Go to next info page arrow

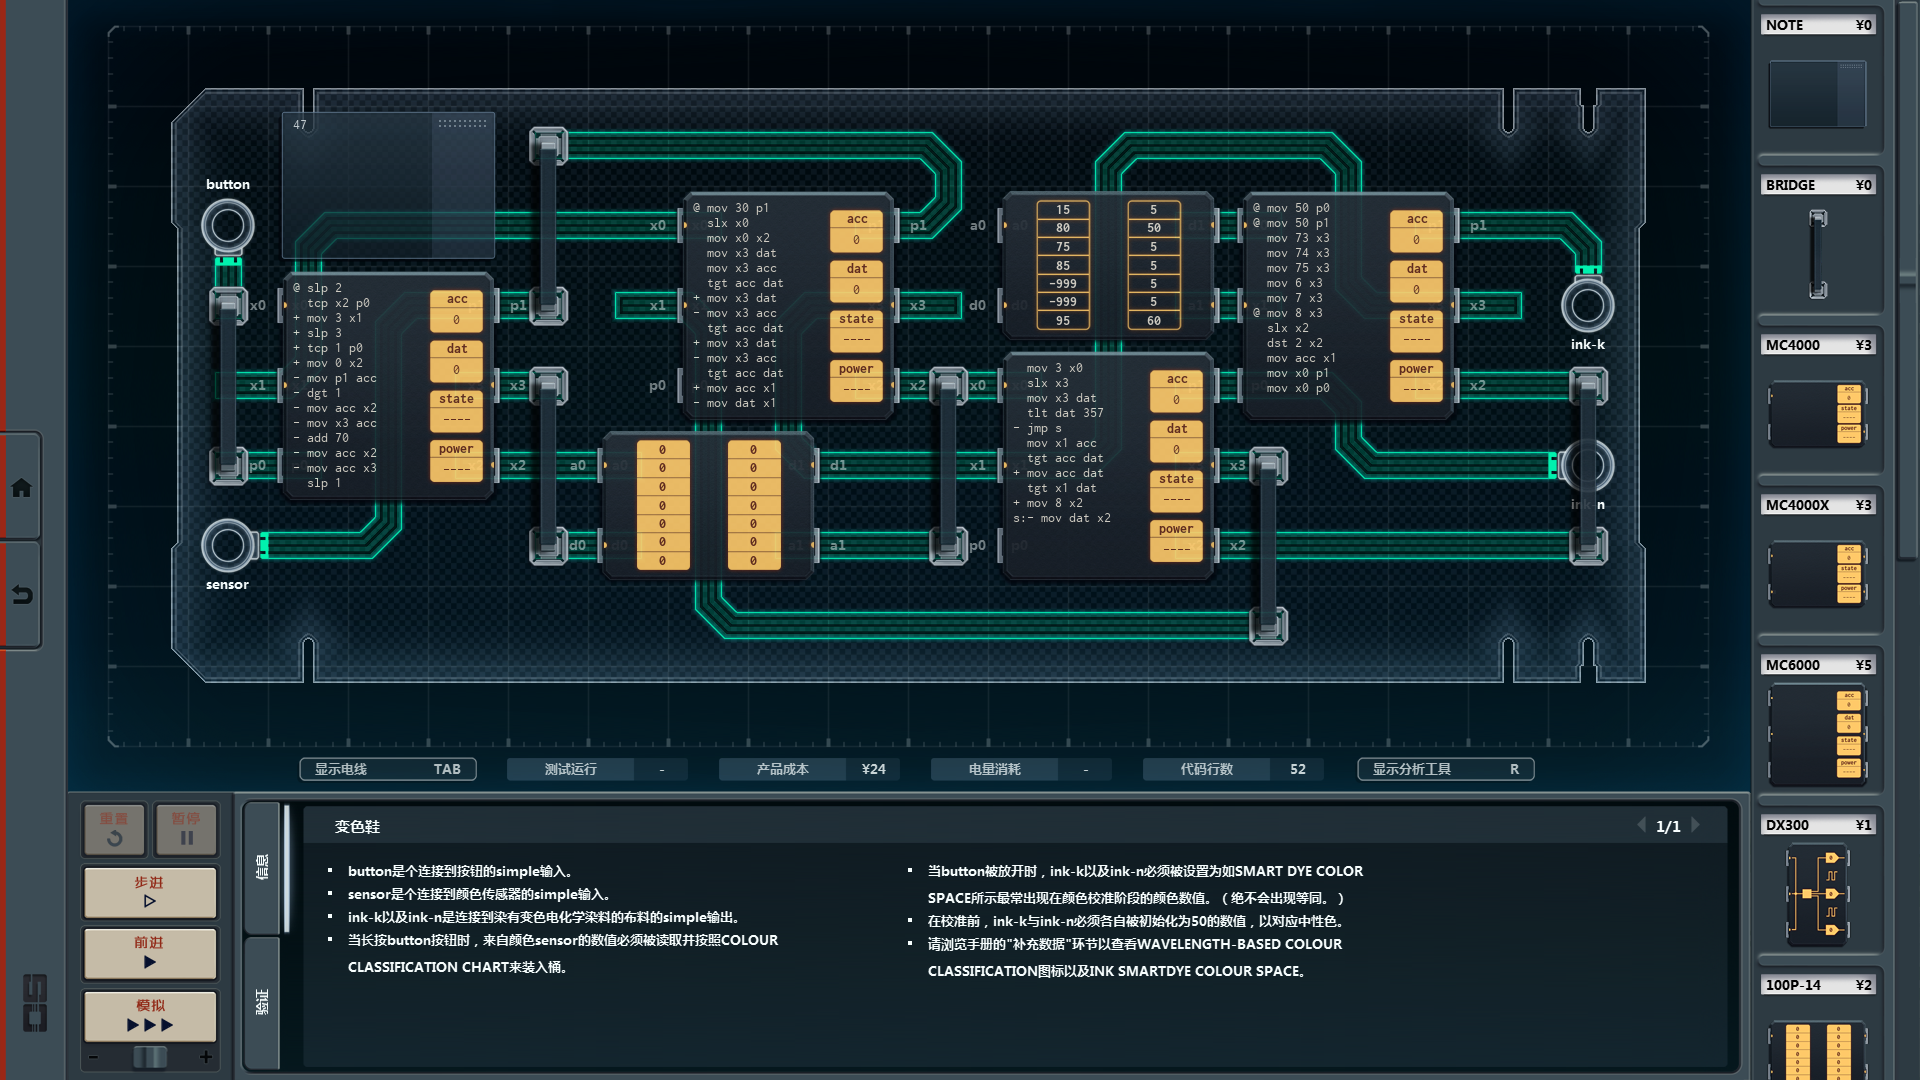click(1696, 825)
